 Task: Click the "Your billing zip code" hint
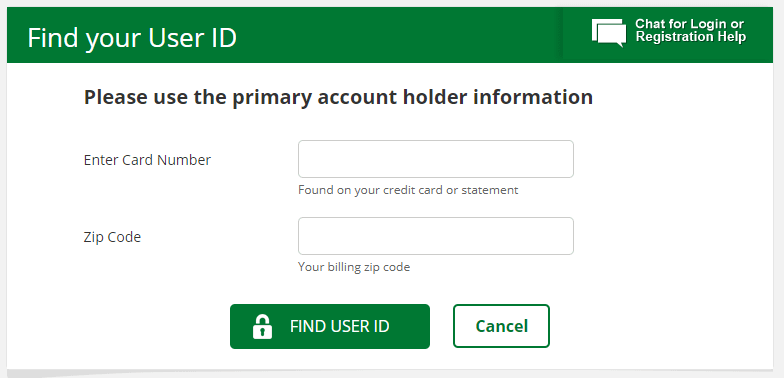tap(354, 267)
